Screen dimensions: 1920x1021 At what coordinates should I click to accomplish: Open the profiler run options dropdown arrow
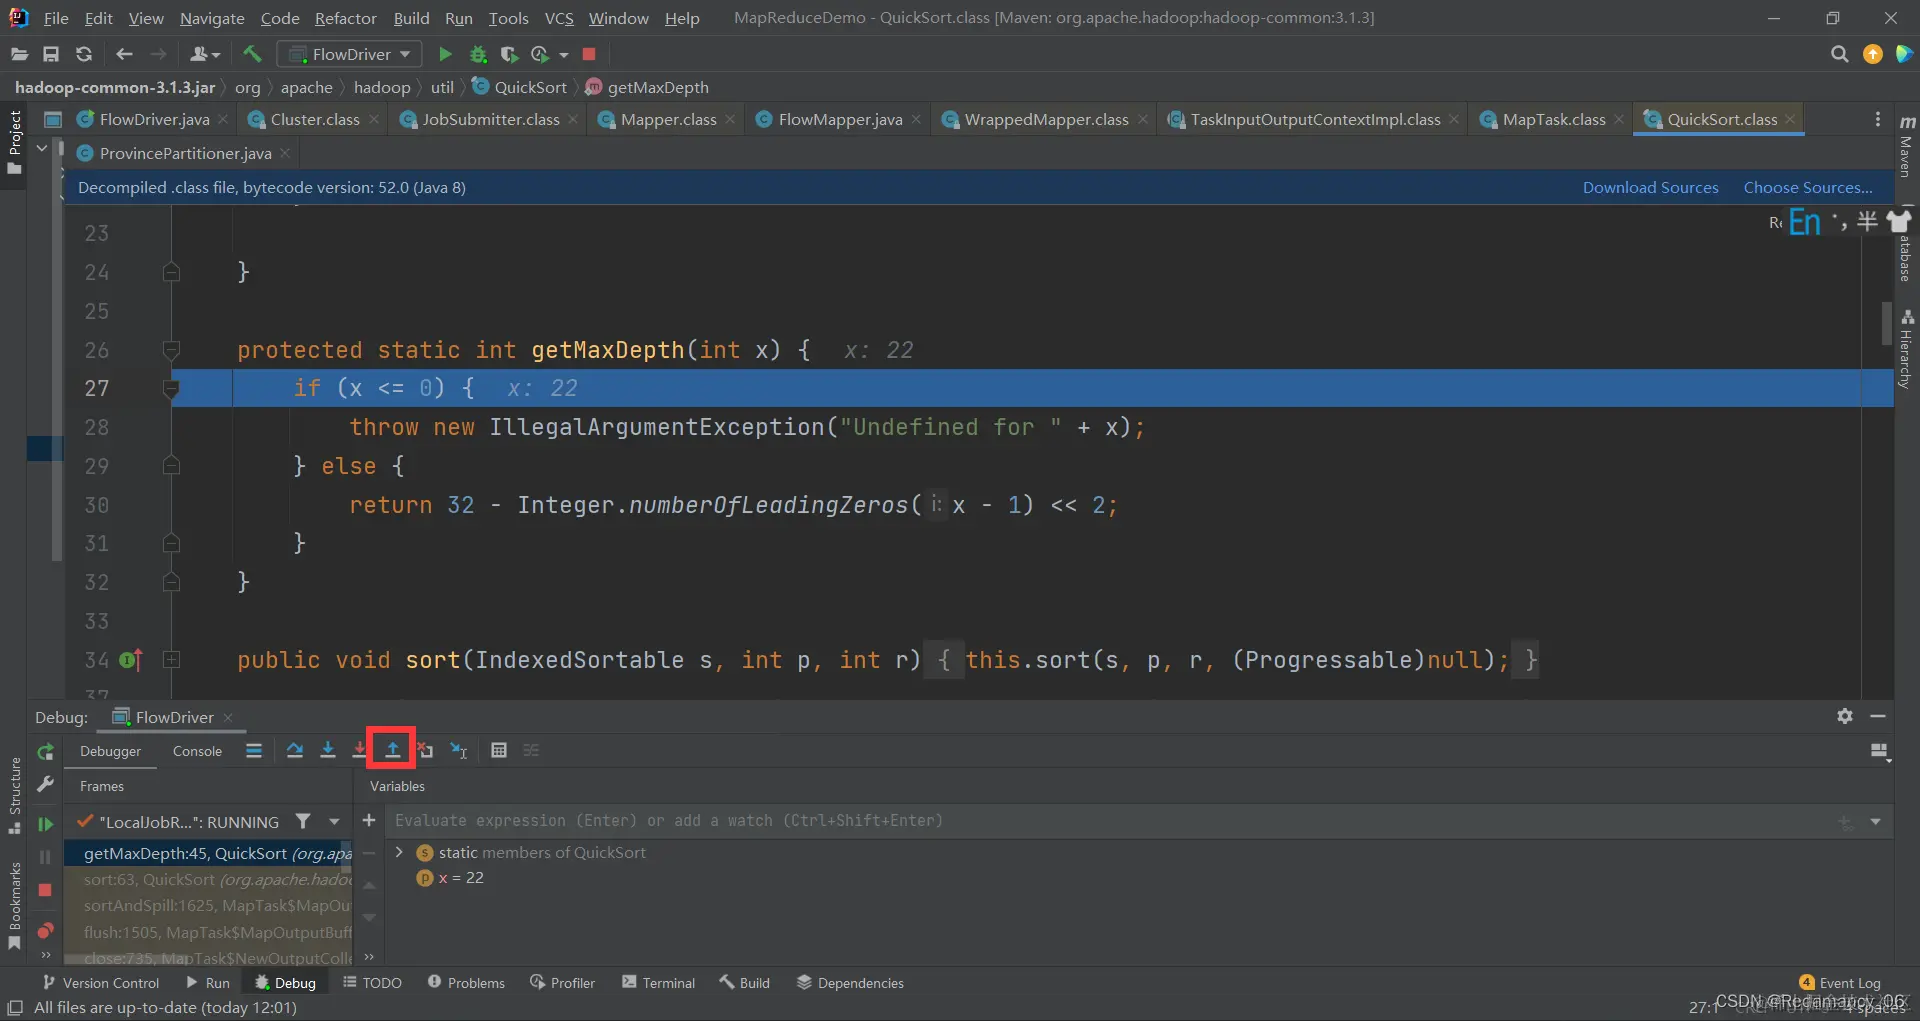[564, 54]
